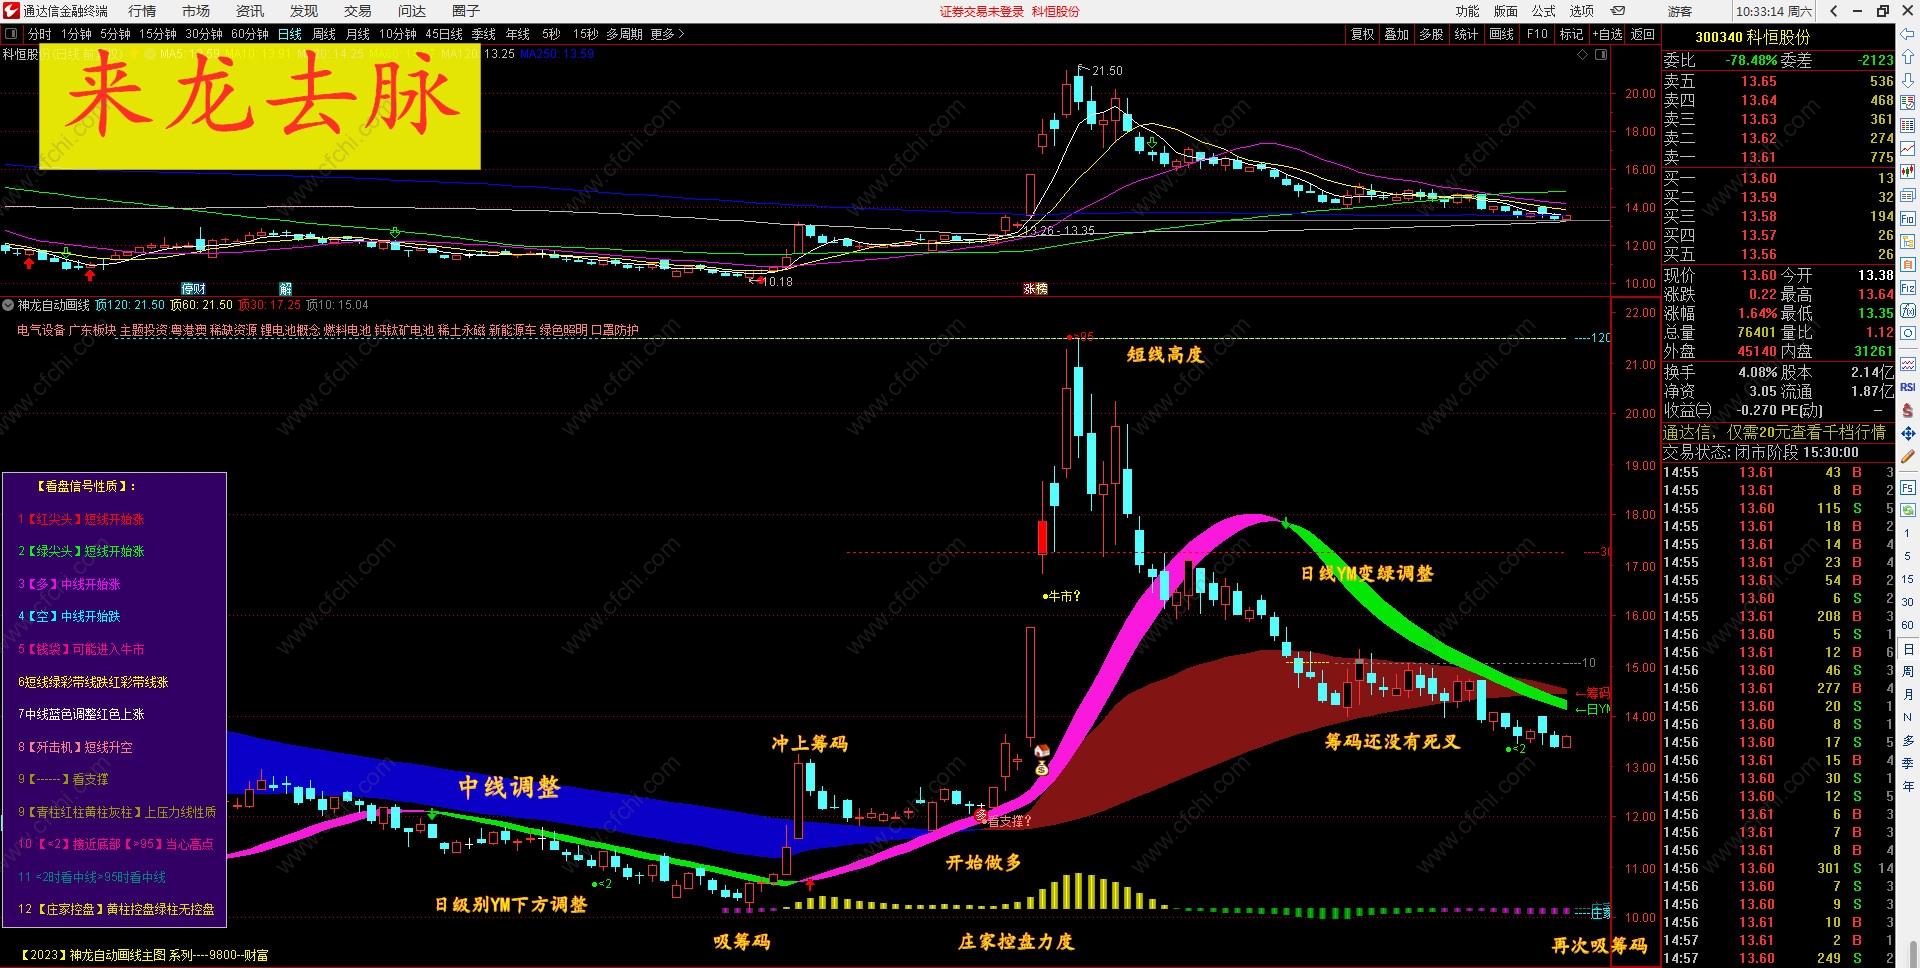Click +自选 to add to watchlist
This screenshot has width=1920, height=968.
click(x=1607, y=34)
